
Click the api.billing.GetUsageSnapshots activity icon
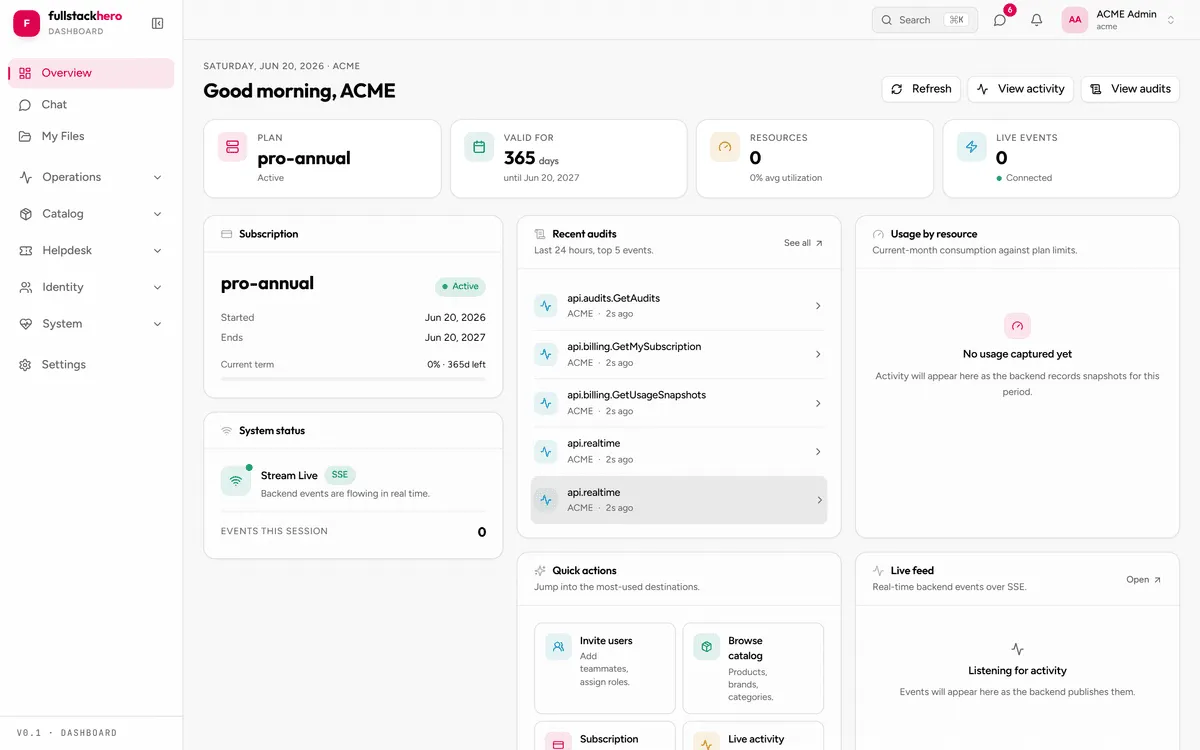[545, 403]
